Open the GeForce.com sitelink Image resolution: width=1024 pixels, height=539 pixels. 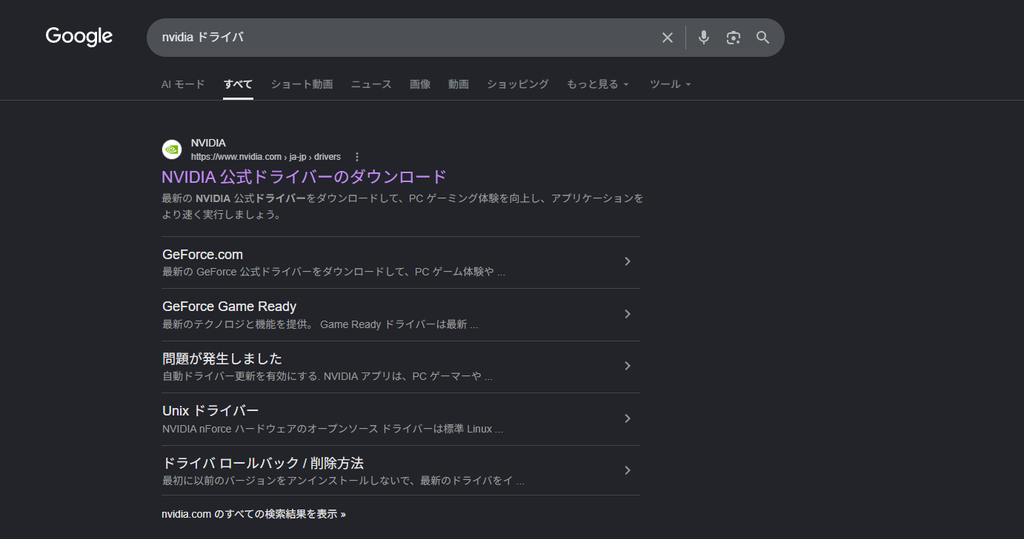click(202, 255)
